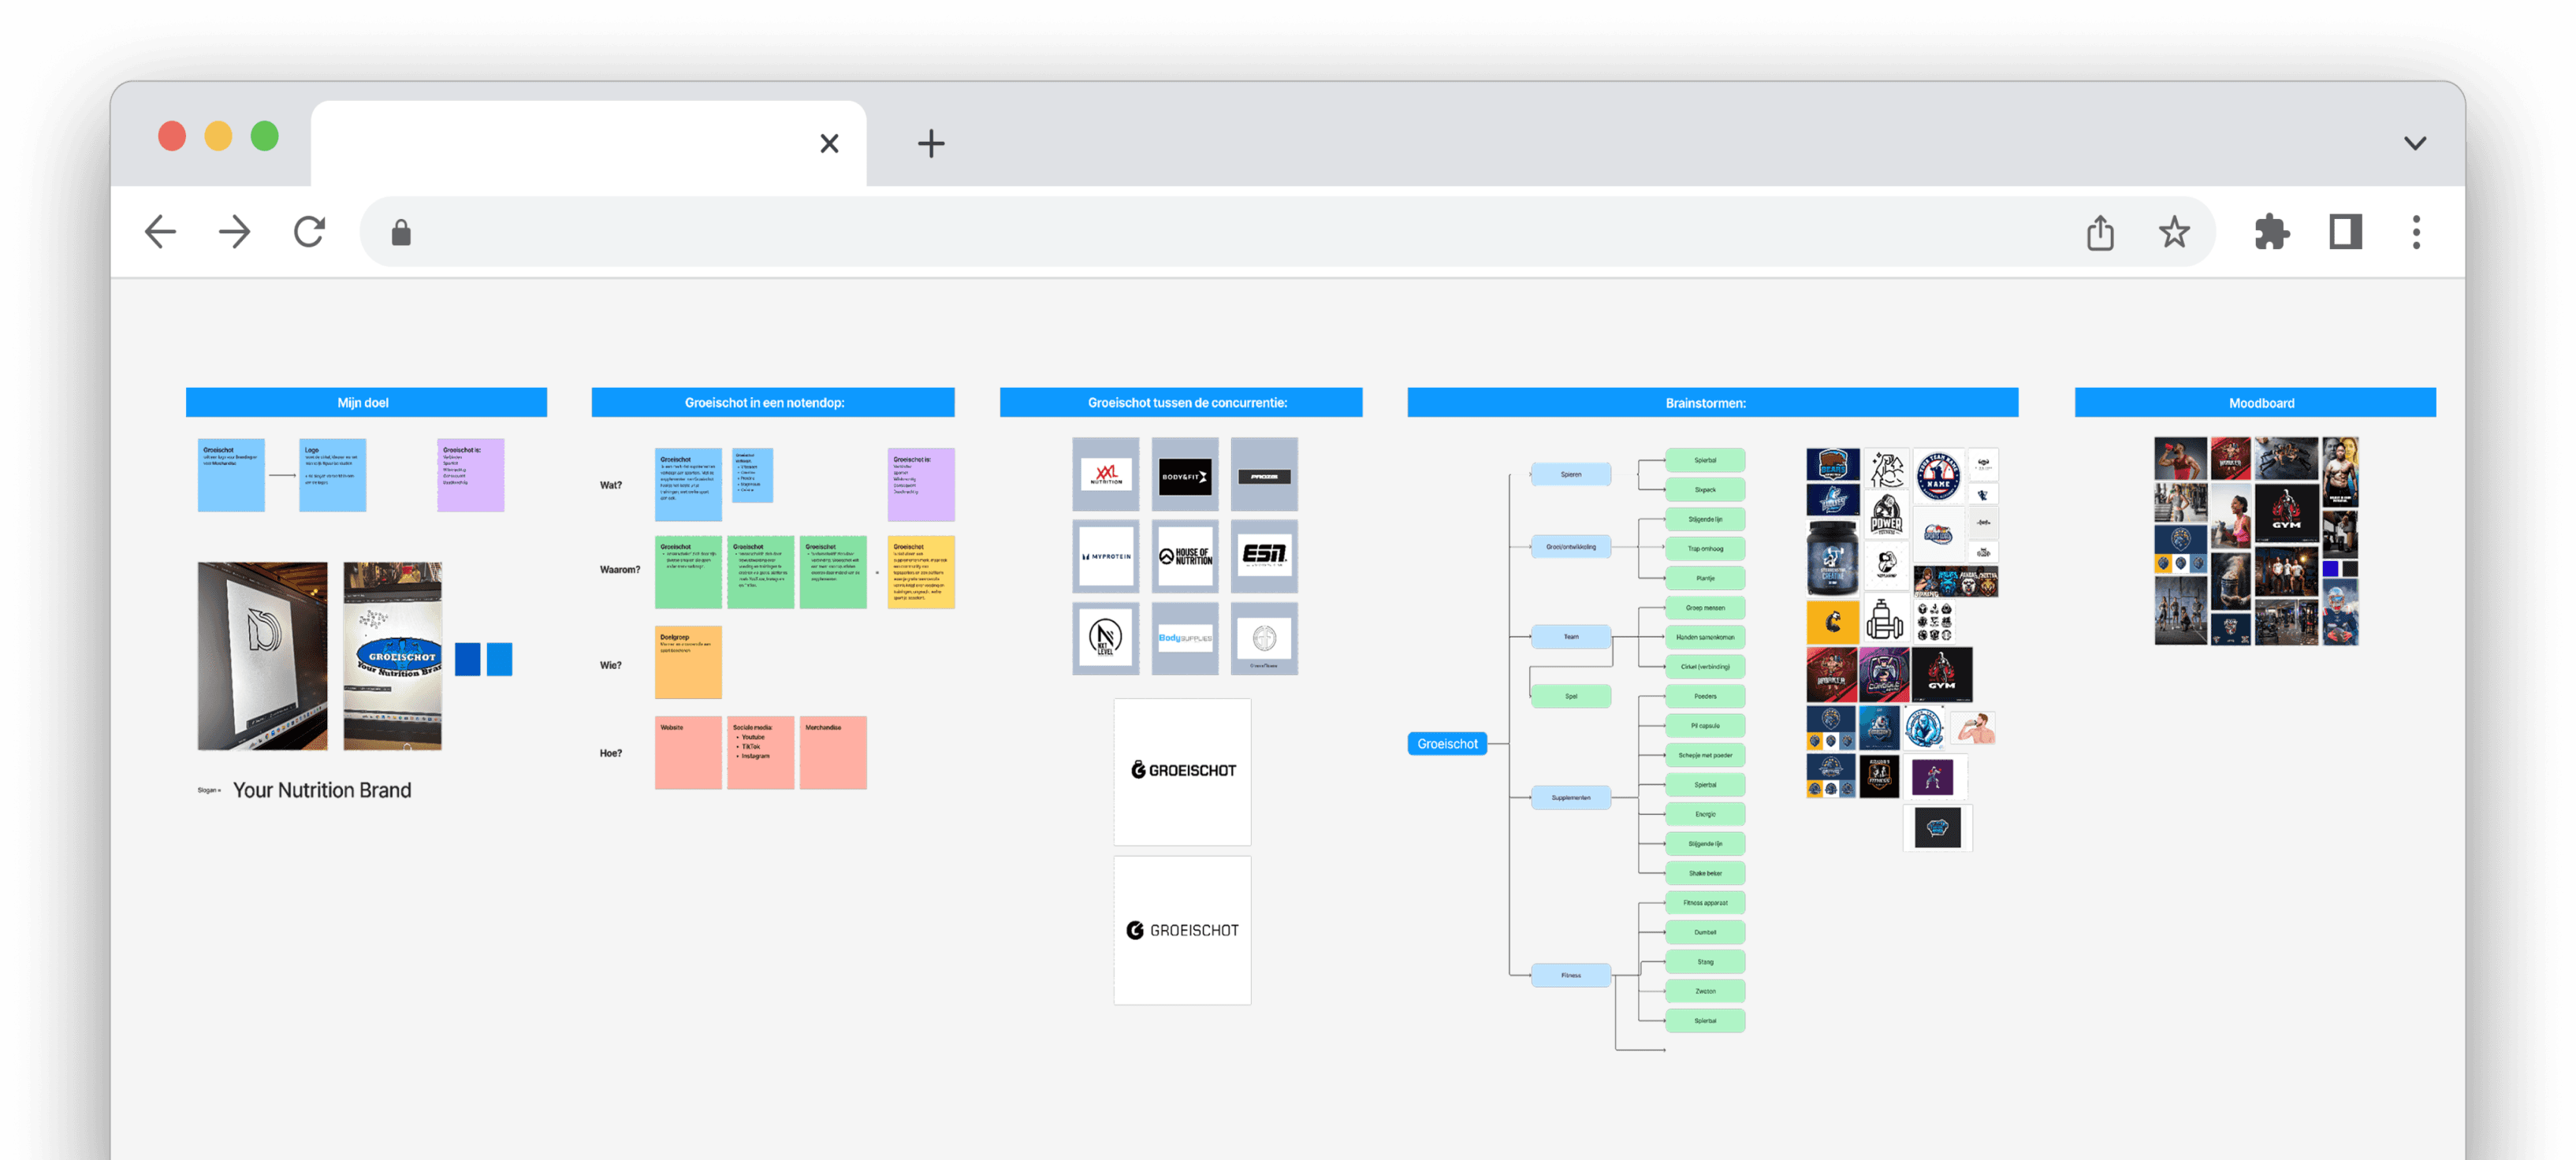Click the browser forward arrow
Screen dimensions: 2576x1160
coord(235,232)
